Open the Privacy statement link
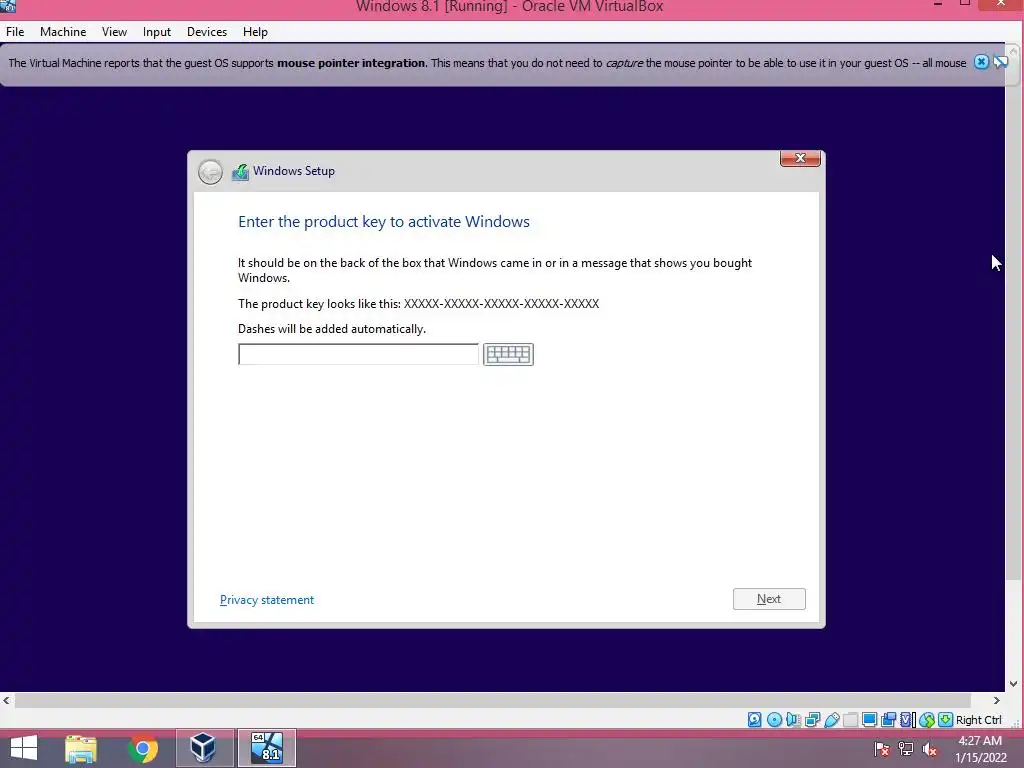 coord(266,600)
